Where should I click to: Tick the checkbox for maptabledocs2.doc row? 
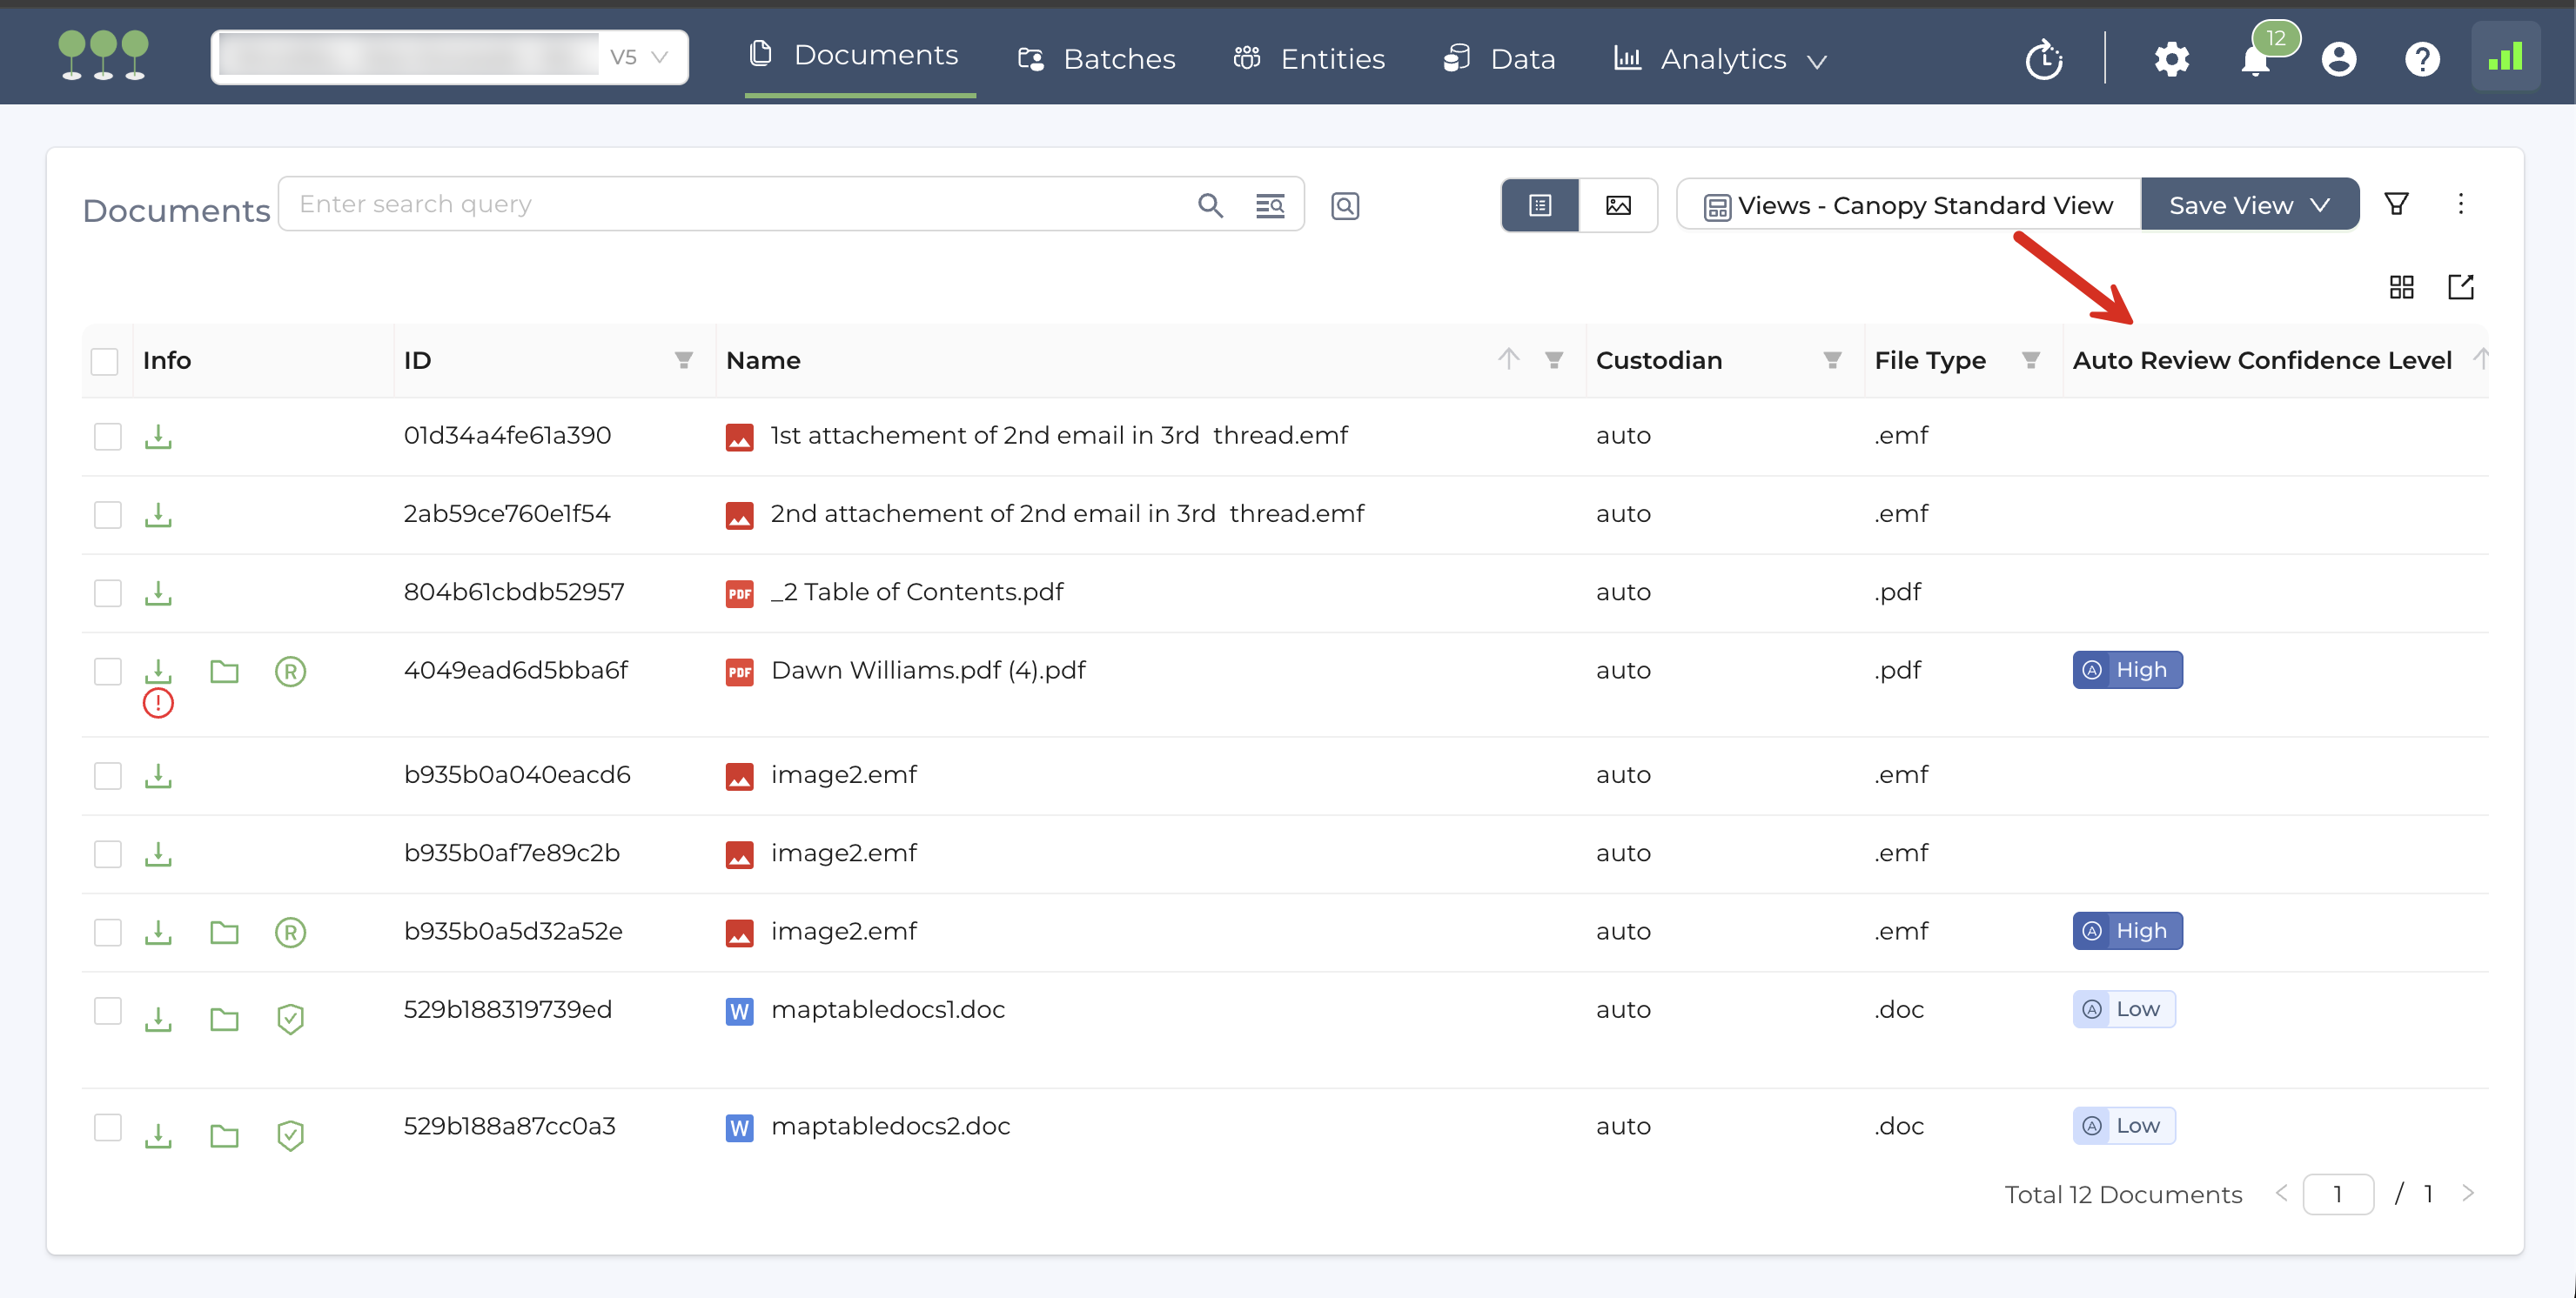click(107, 1127)
